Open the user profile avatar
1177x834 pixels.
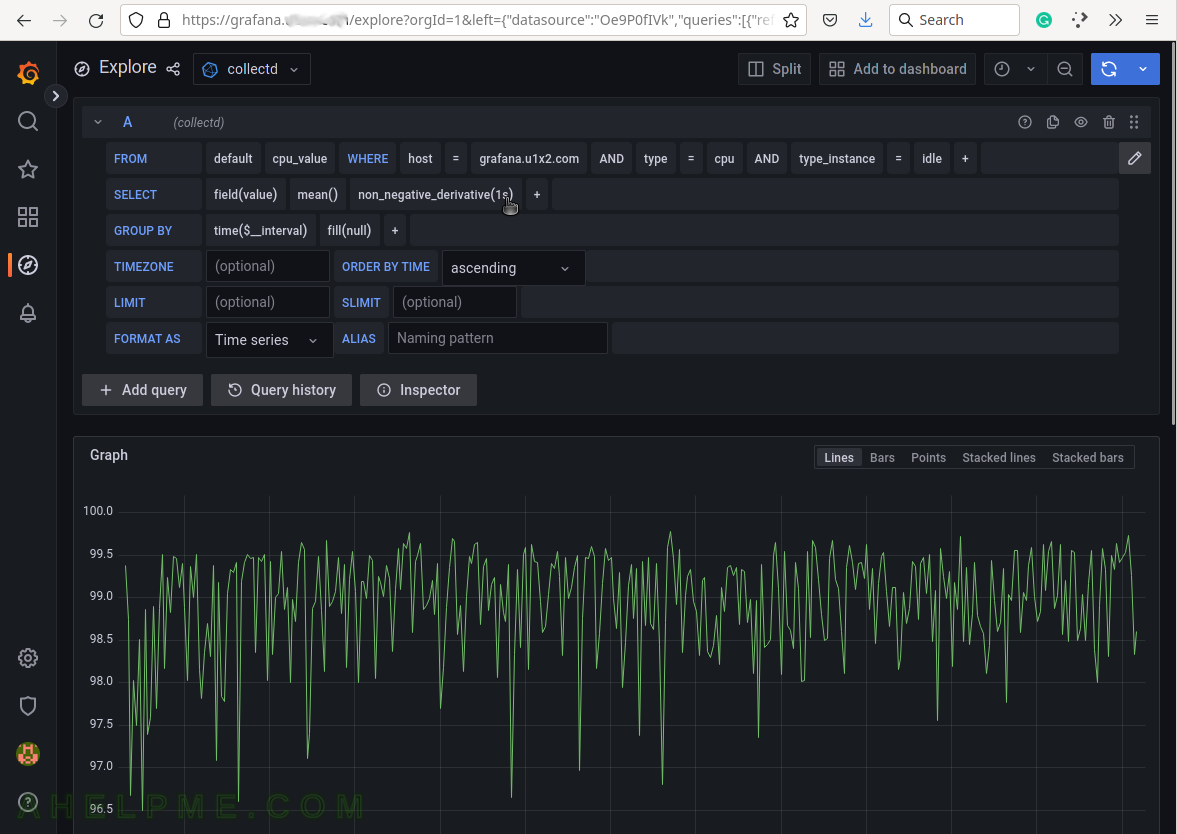click(28, 754)
